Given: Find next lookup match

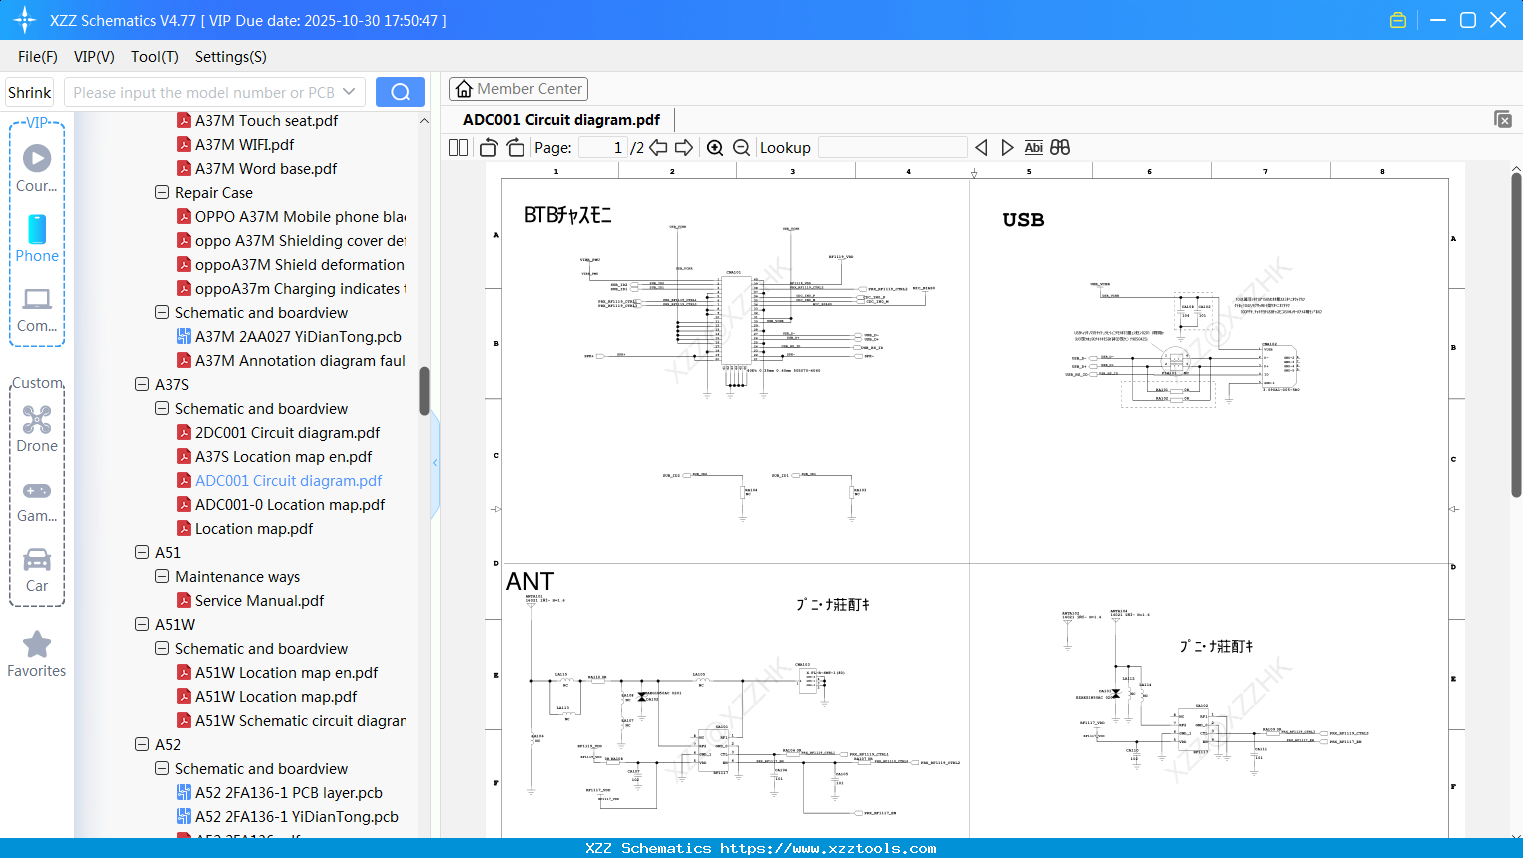Looking at the screenshot, I should [1007, 148].
